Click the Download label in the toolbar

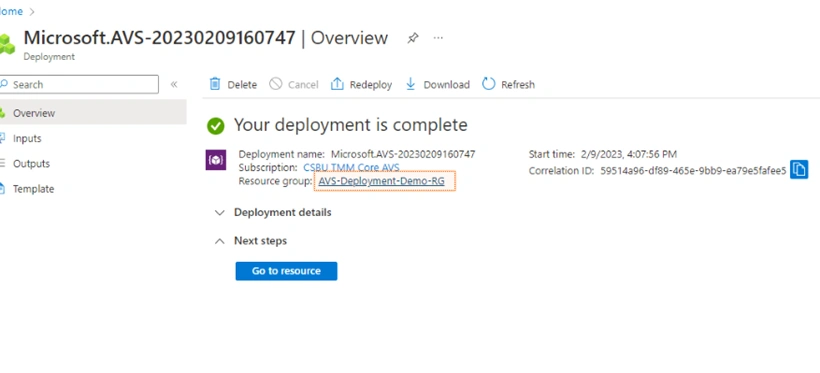pyautogui.click(x=447, y=85)
